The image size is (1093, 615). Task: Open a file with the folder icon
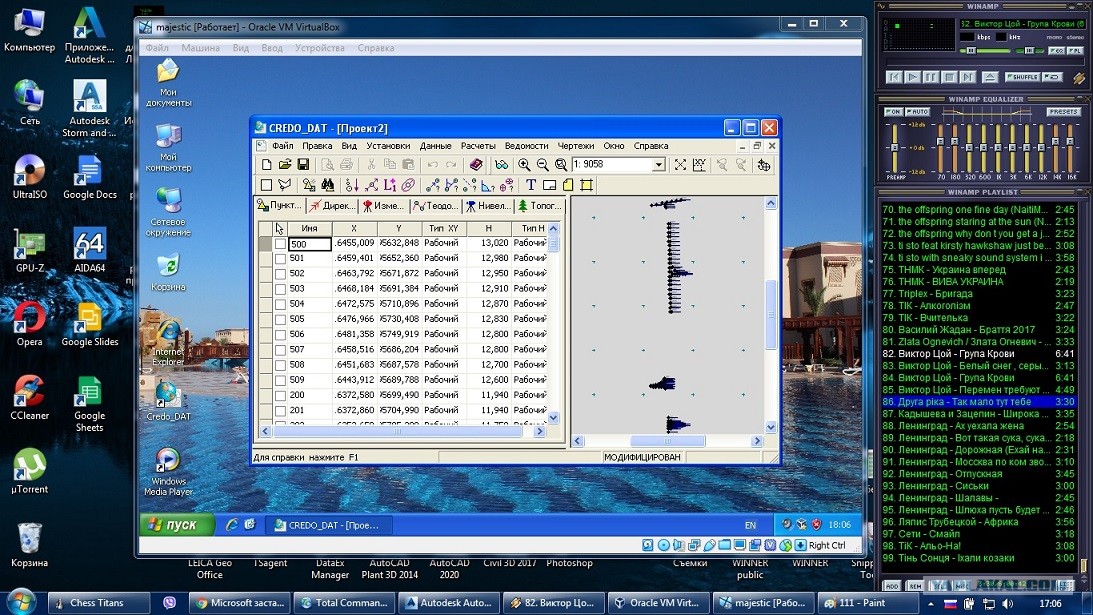point(284,165)
